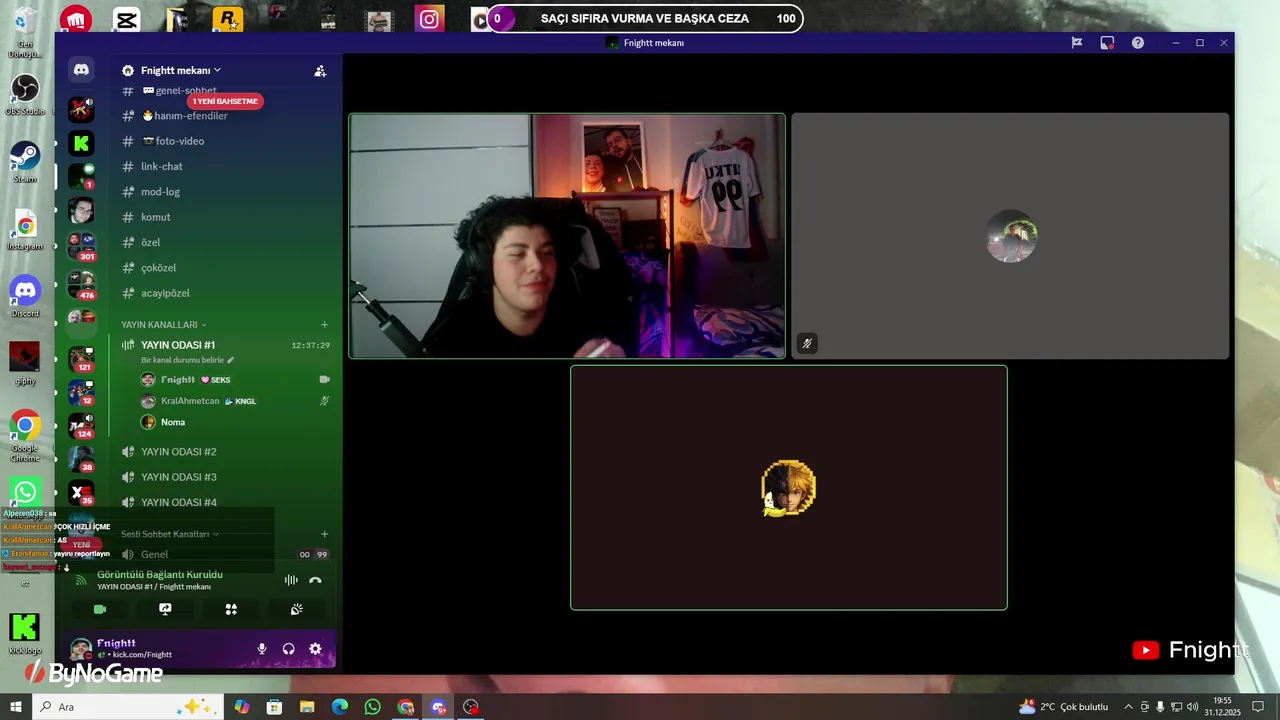Open the server icon with 476 badge
The height and width of the screenshot is (720, 1280).
[81, 285]
